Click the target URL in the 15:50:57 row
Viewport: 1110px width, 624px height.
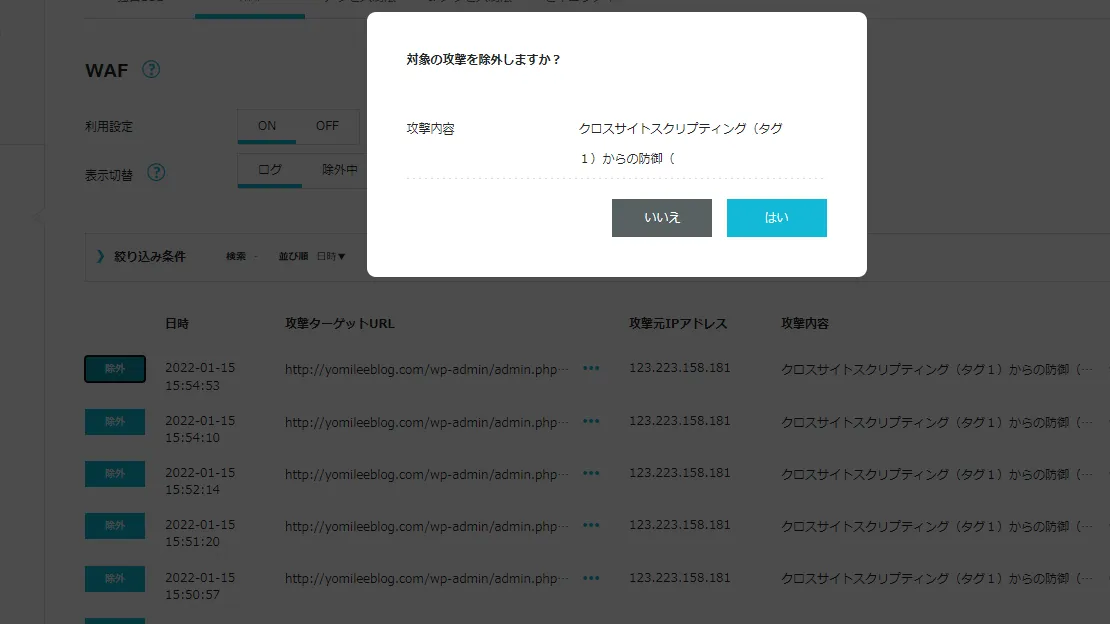point(426,579)
